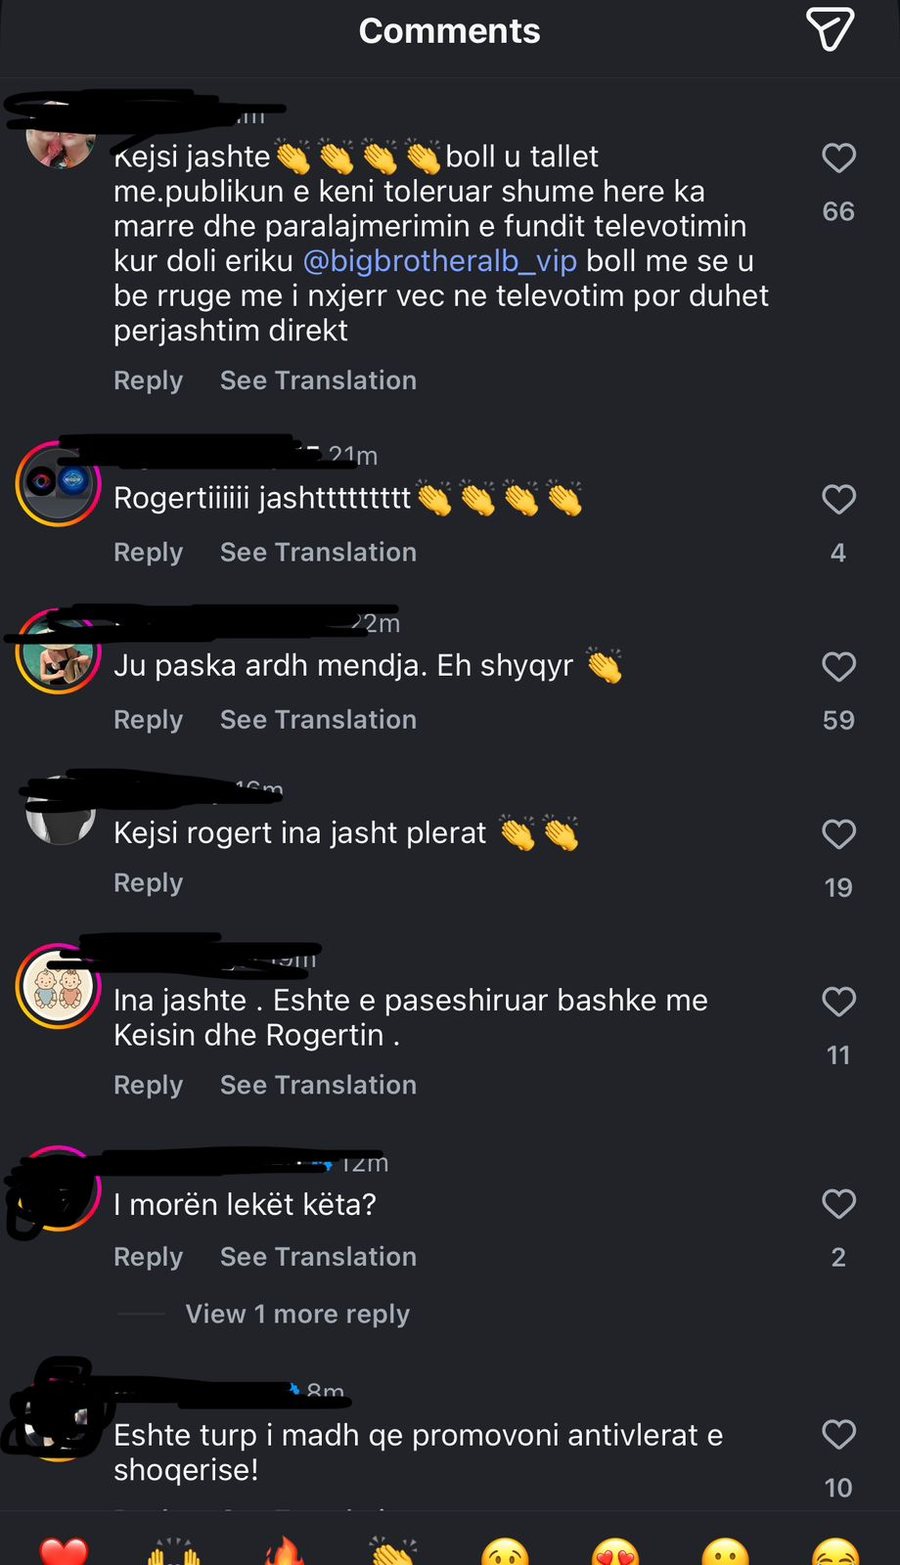This screenshot has width=900, height=1565.
Task: Insert the red heart emoji reaction
Action: [64, 1552]
